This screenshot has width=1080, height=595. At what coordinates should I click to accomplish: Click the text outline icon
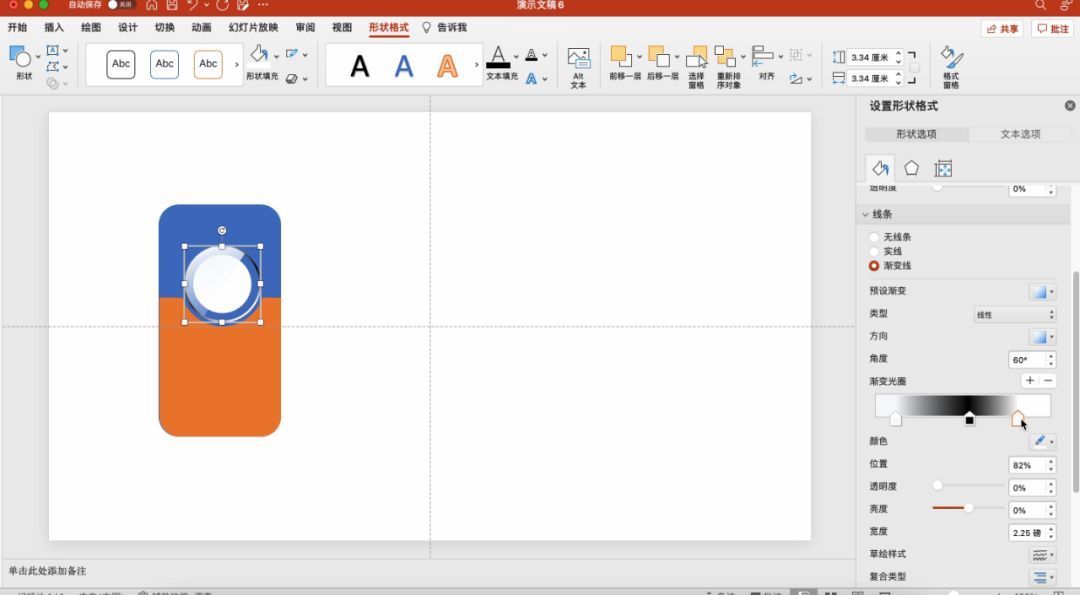(x=531, y=55)
